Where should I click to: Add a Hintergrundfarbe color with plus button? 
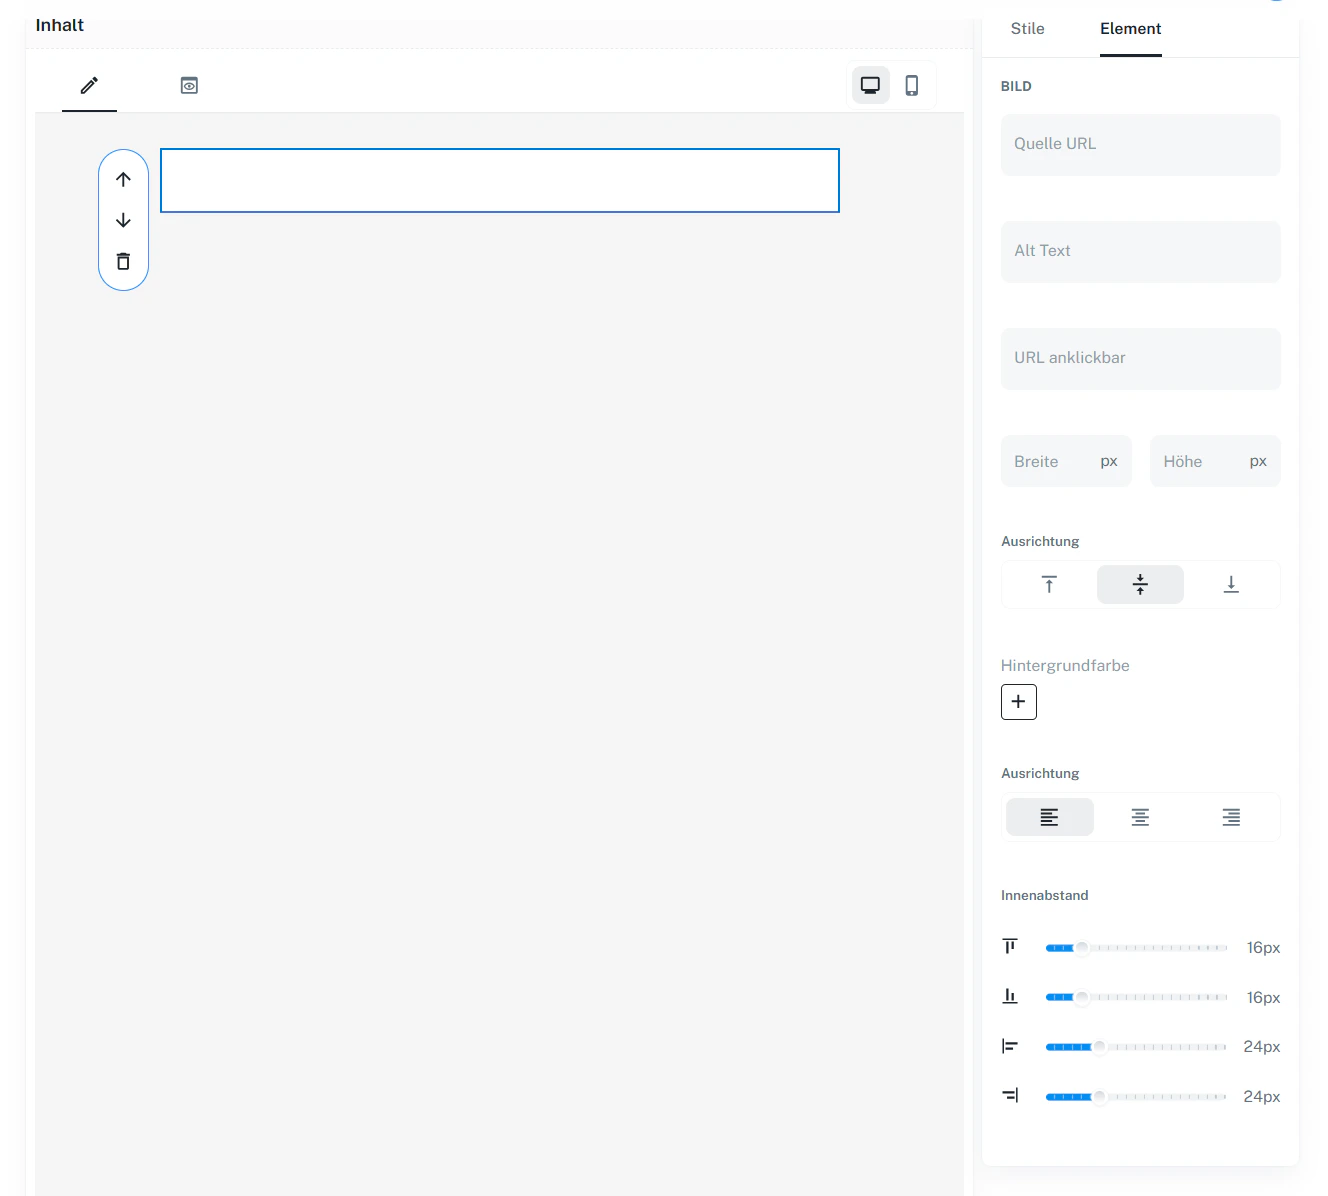click(x=1019, y=702)
